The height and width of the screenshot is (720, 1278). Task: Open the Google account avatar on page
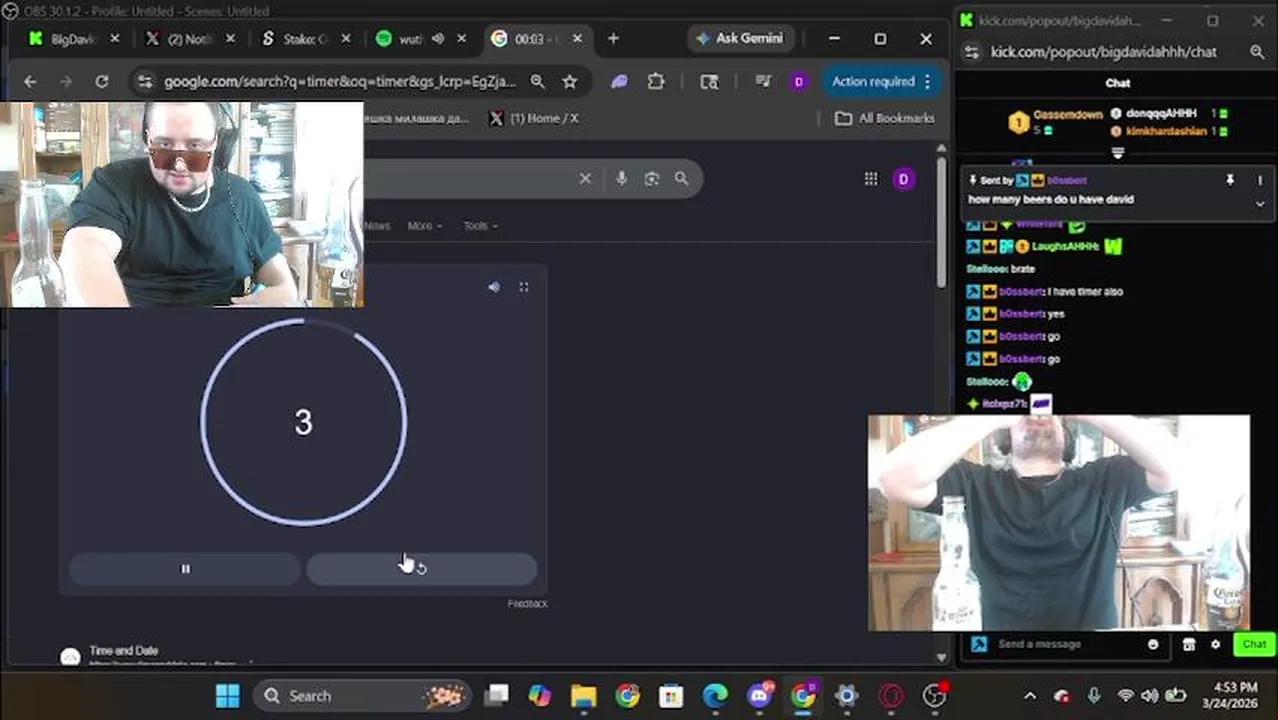tap(903, 179)
